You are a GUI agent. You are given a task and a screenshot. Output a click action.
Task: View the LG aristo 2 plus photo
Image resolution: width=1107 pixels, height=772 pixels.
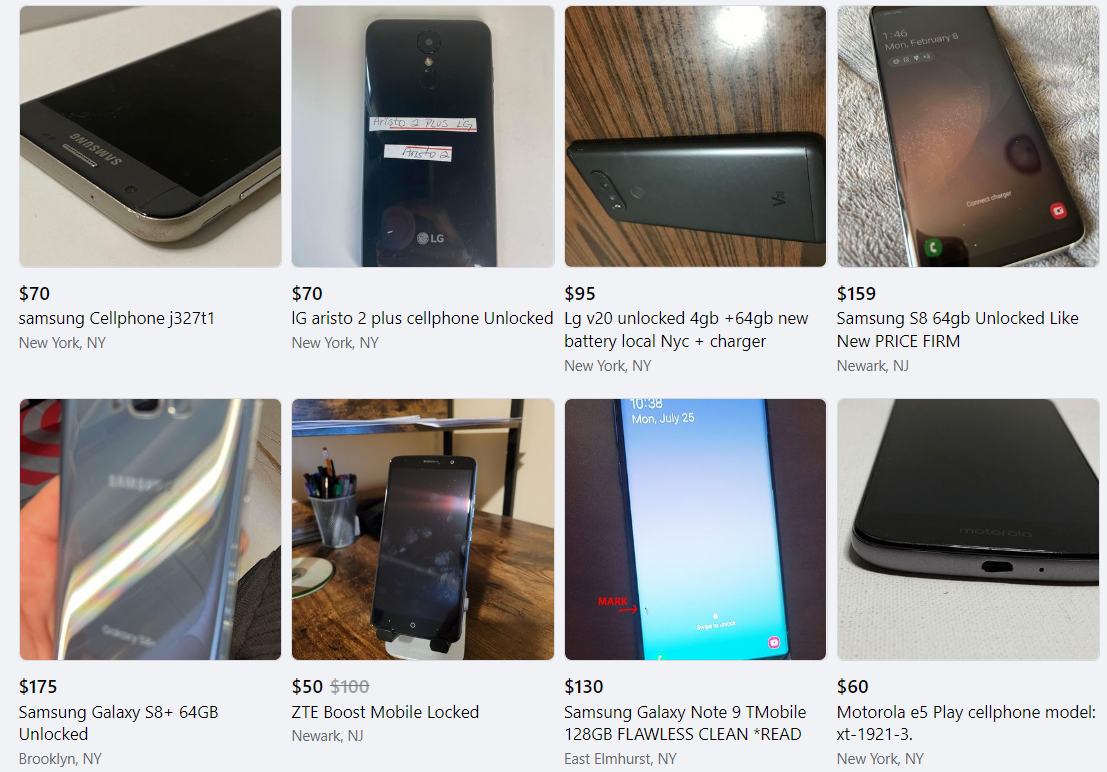[x=423, y=136]
